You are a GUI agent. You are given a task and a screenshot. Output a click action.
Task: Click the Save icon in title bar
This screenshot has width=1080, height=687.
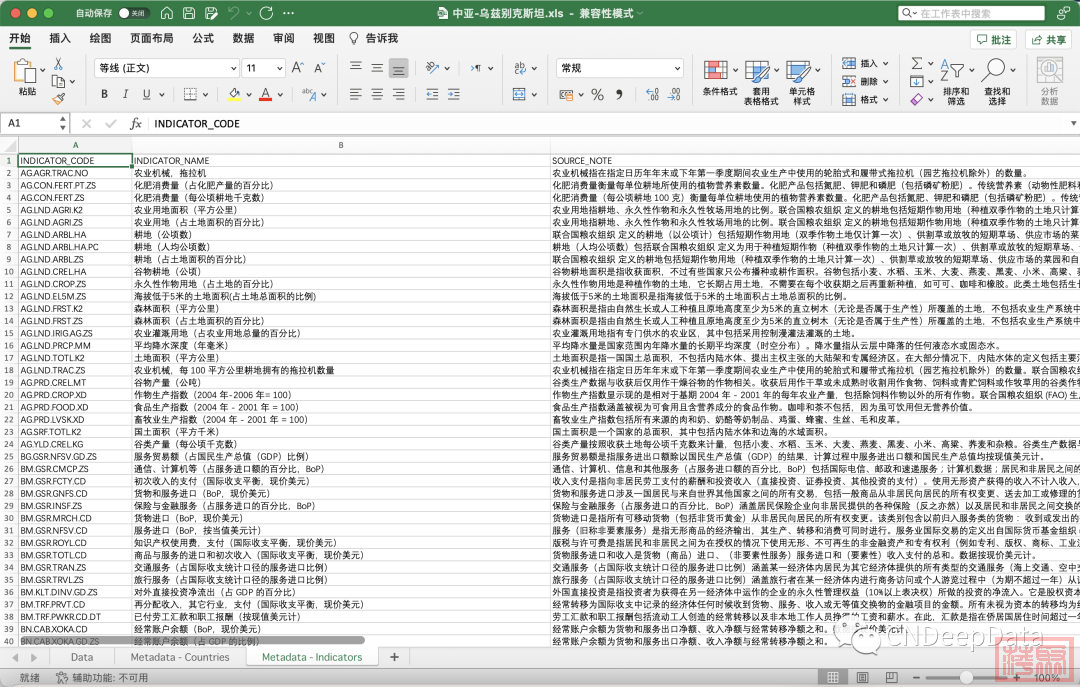click(189, 13)
